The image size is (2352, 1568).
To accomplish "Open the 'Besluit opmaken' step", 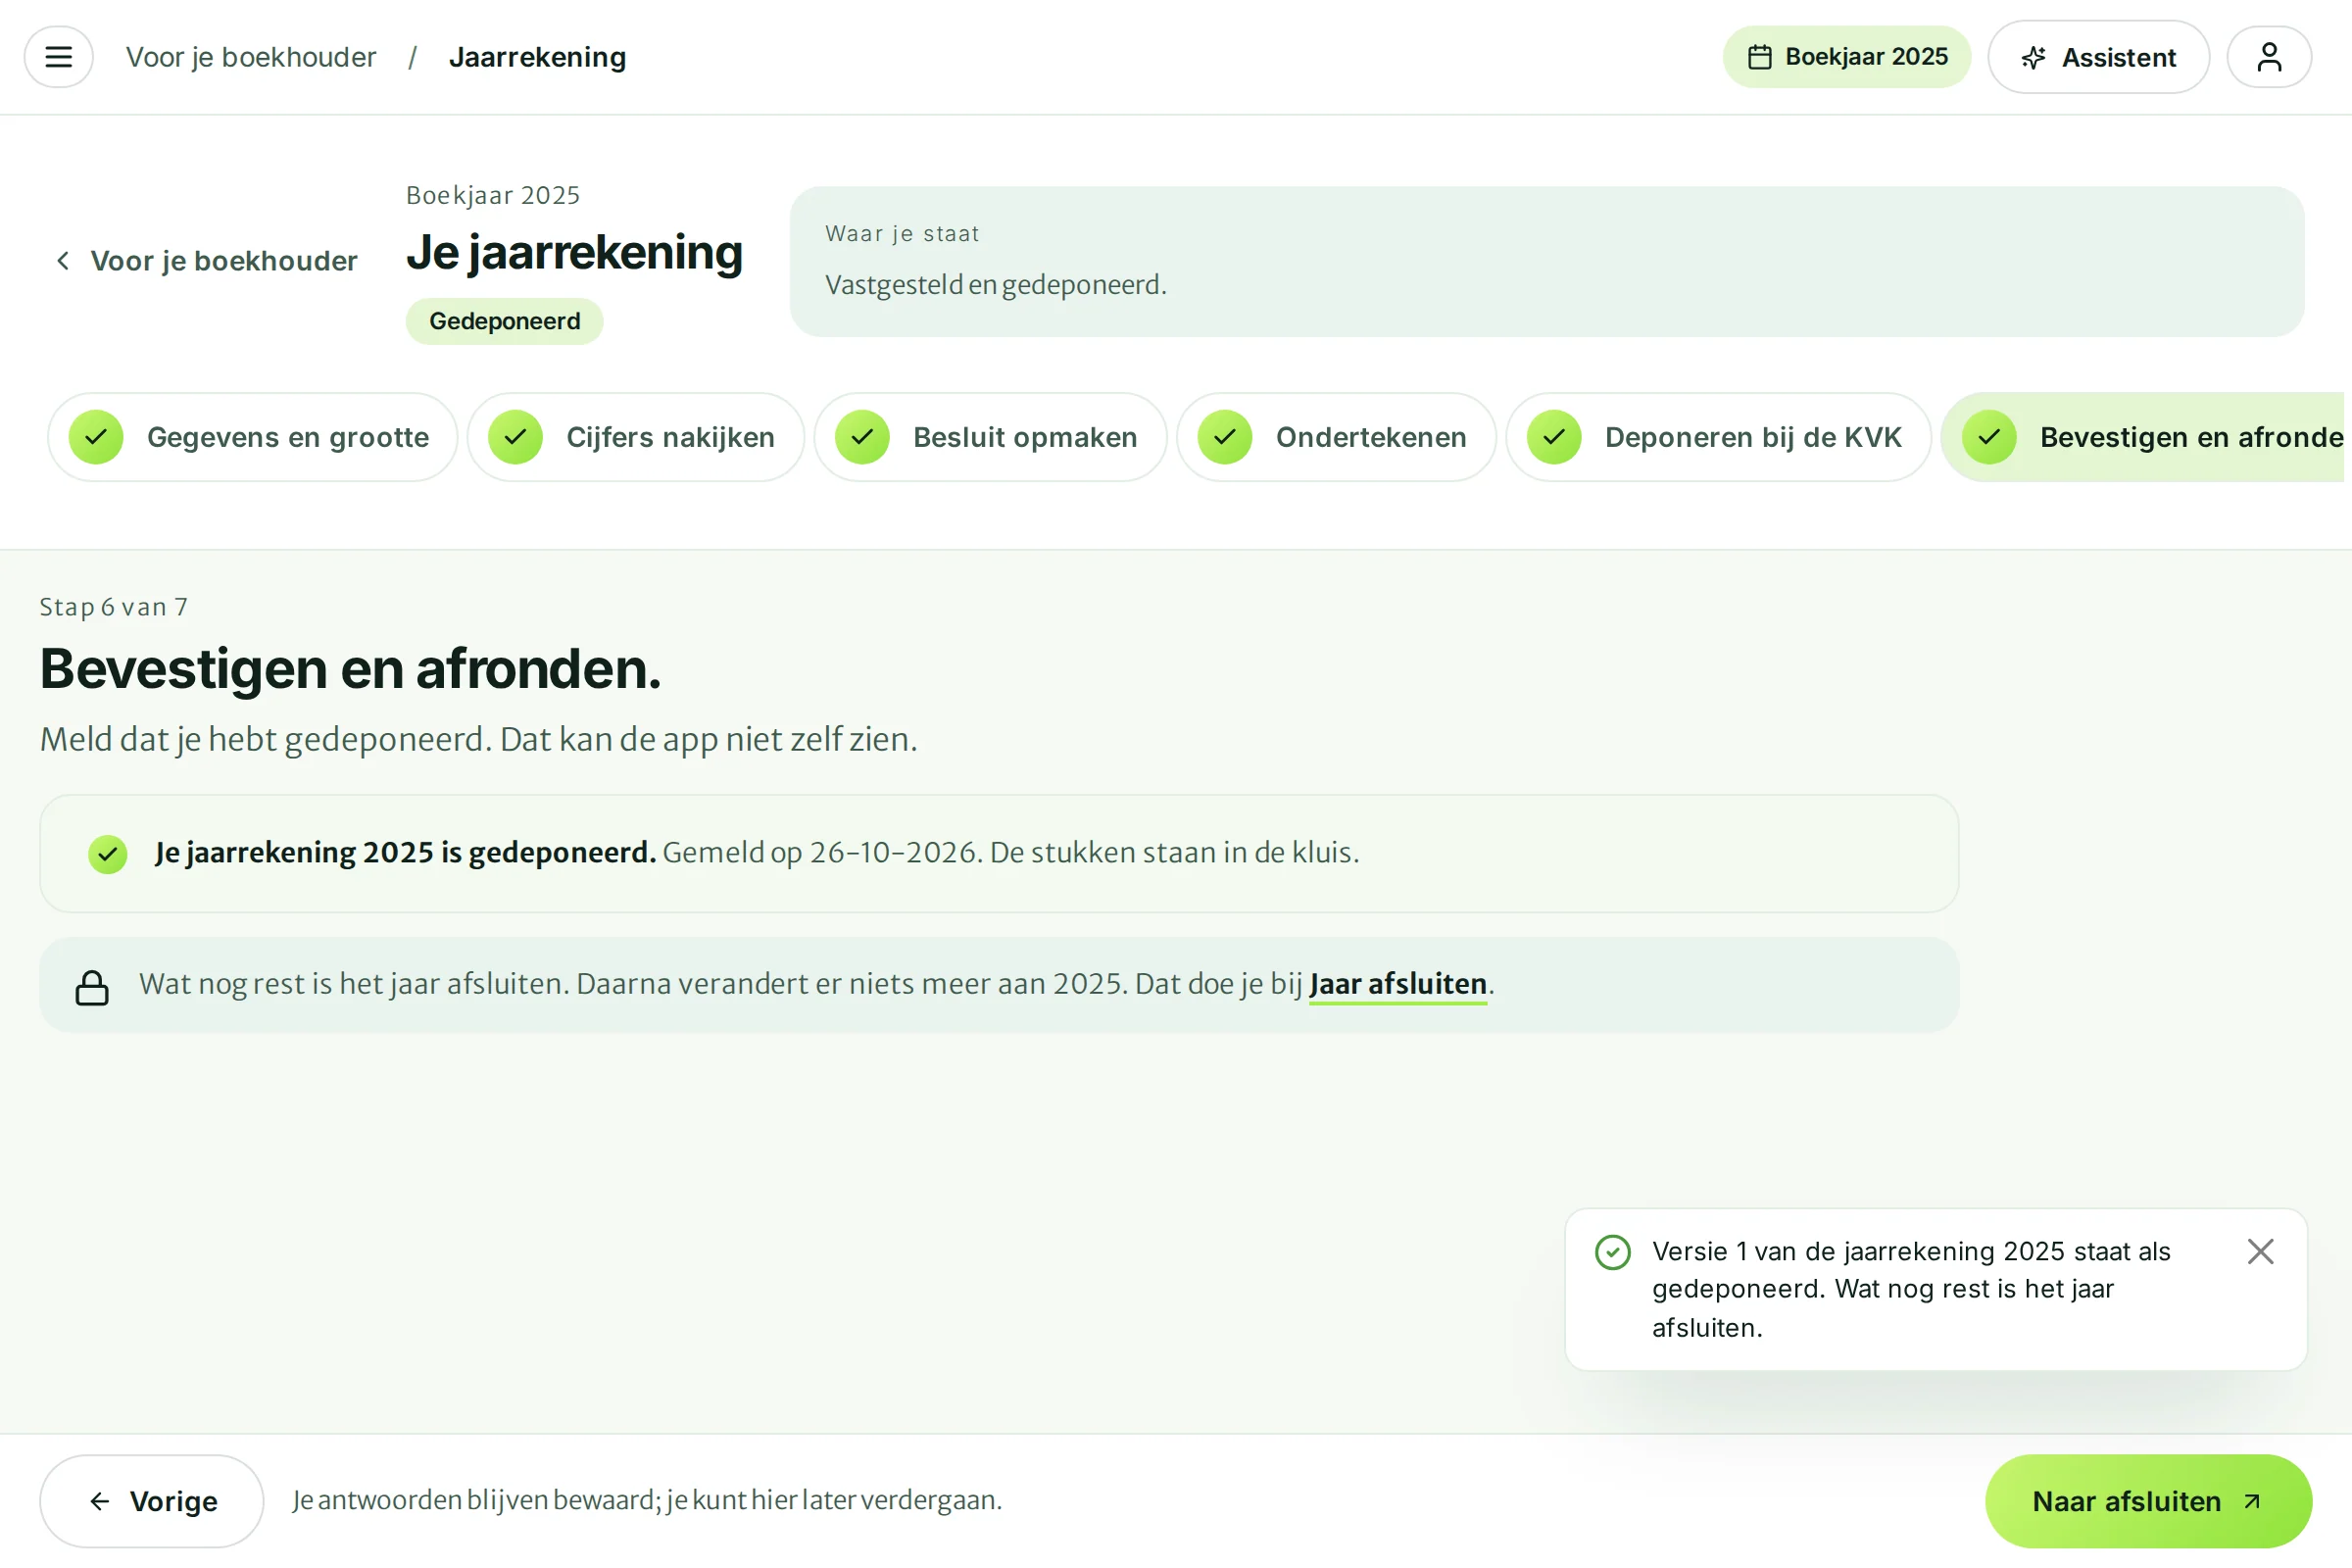I will tap(990, 437).
